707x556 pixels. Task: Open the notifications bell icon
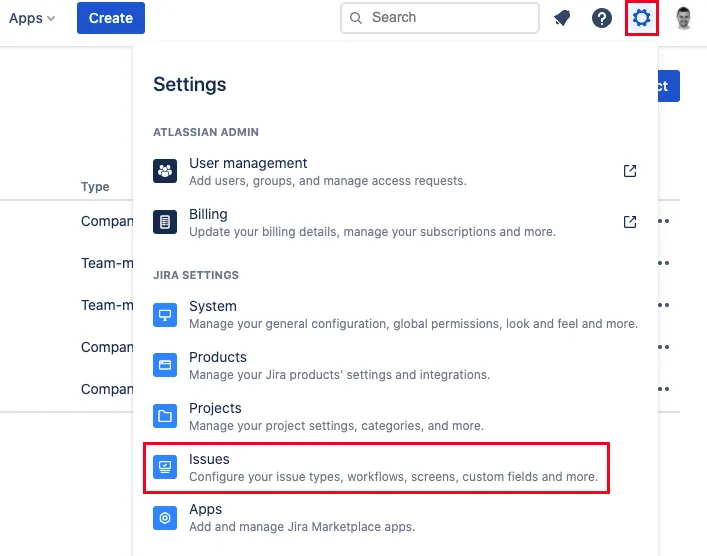coord(562,18)
